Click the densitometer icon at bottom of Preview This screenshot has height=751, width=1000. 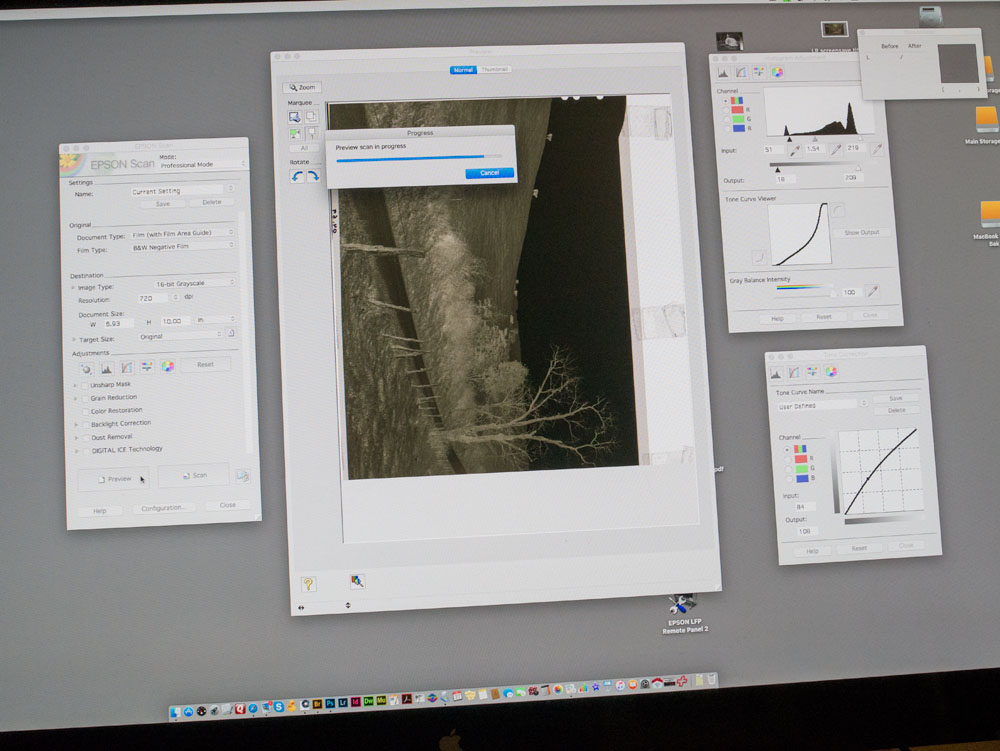click(x=357, y=581)
